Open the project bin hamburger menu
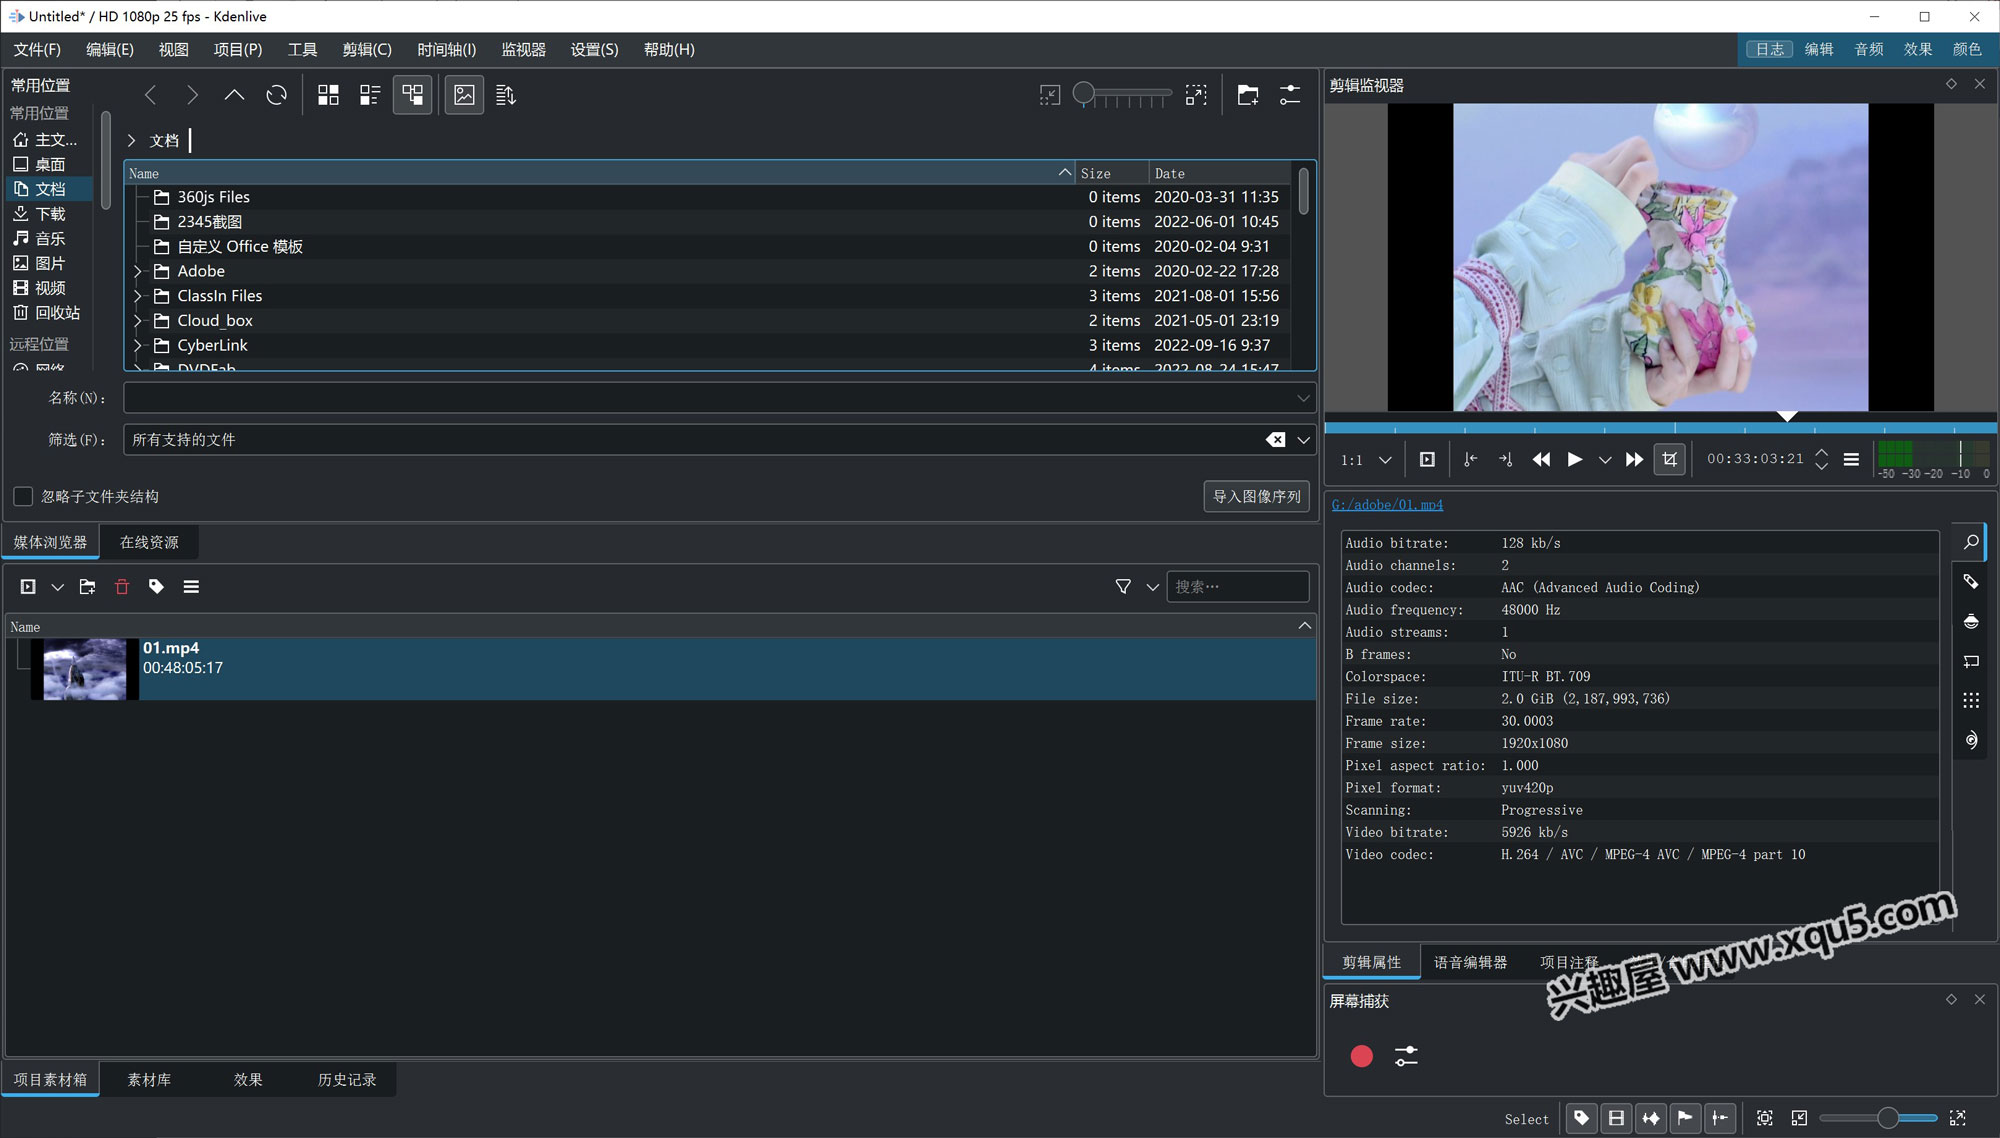Image resolution: width=2000 pixels, height=1138 pixels. point(191,587)
